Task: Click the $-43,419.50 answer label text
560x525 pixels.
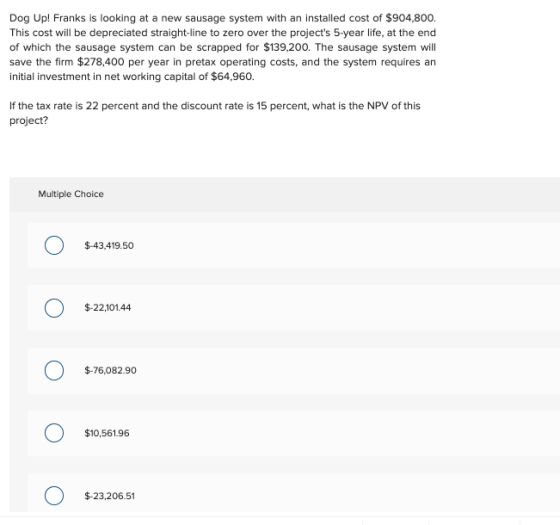Action: tap(109, 246)
